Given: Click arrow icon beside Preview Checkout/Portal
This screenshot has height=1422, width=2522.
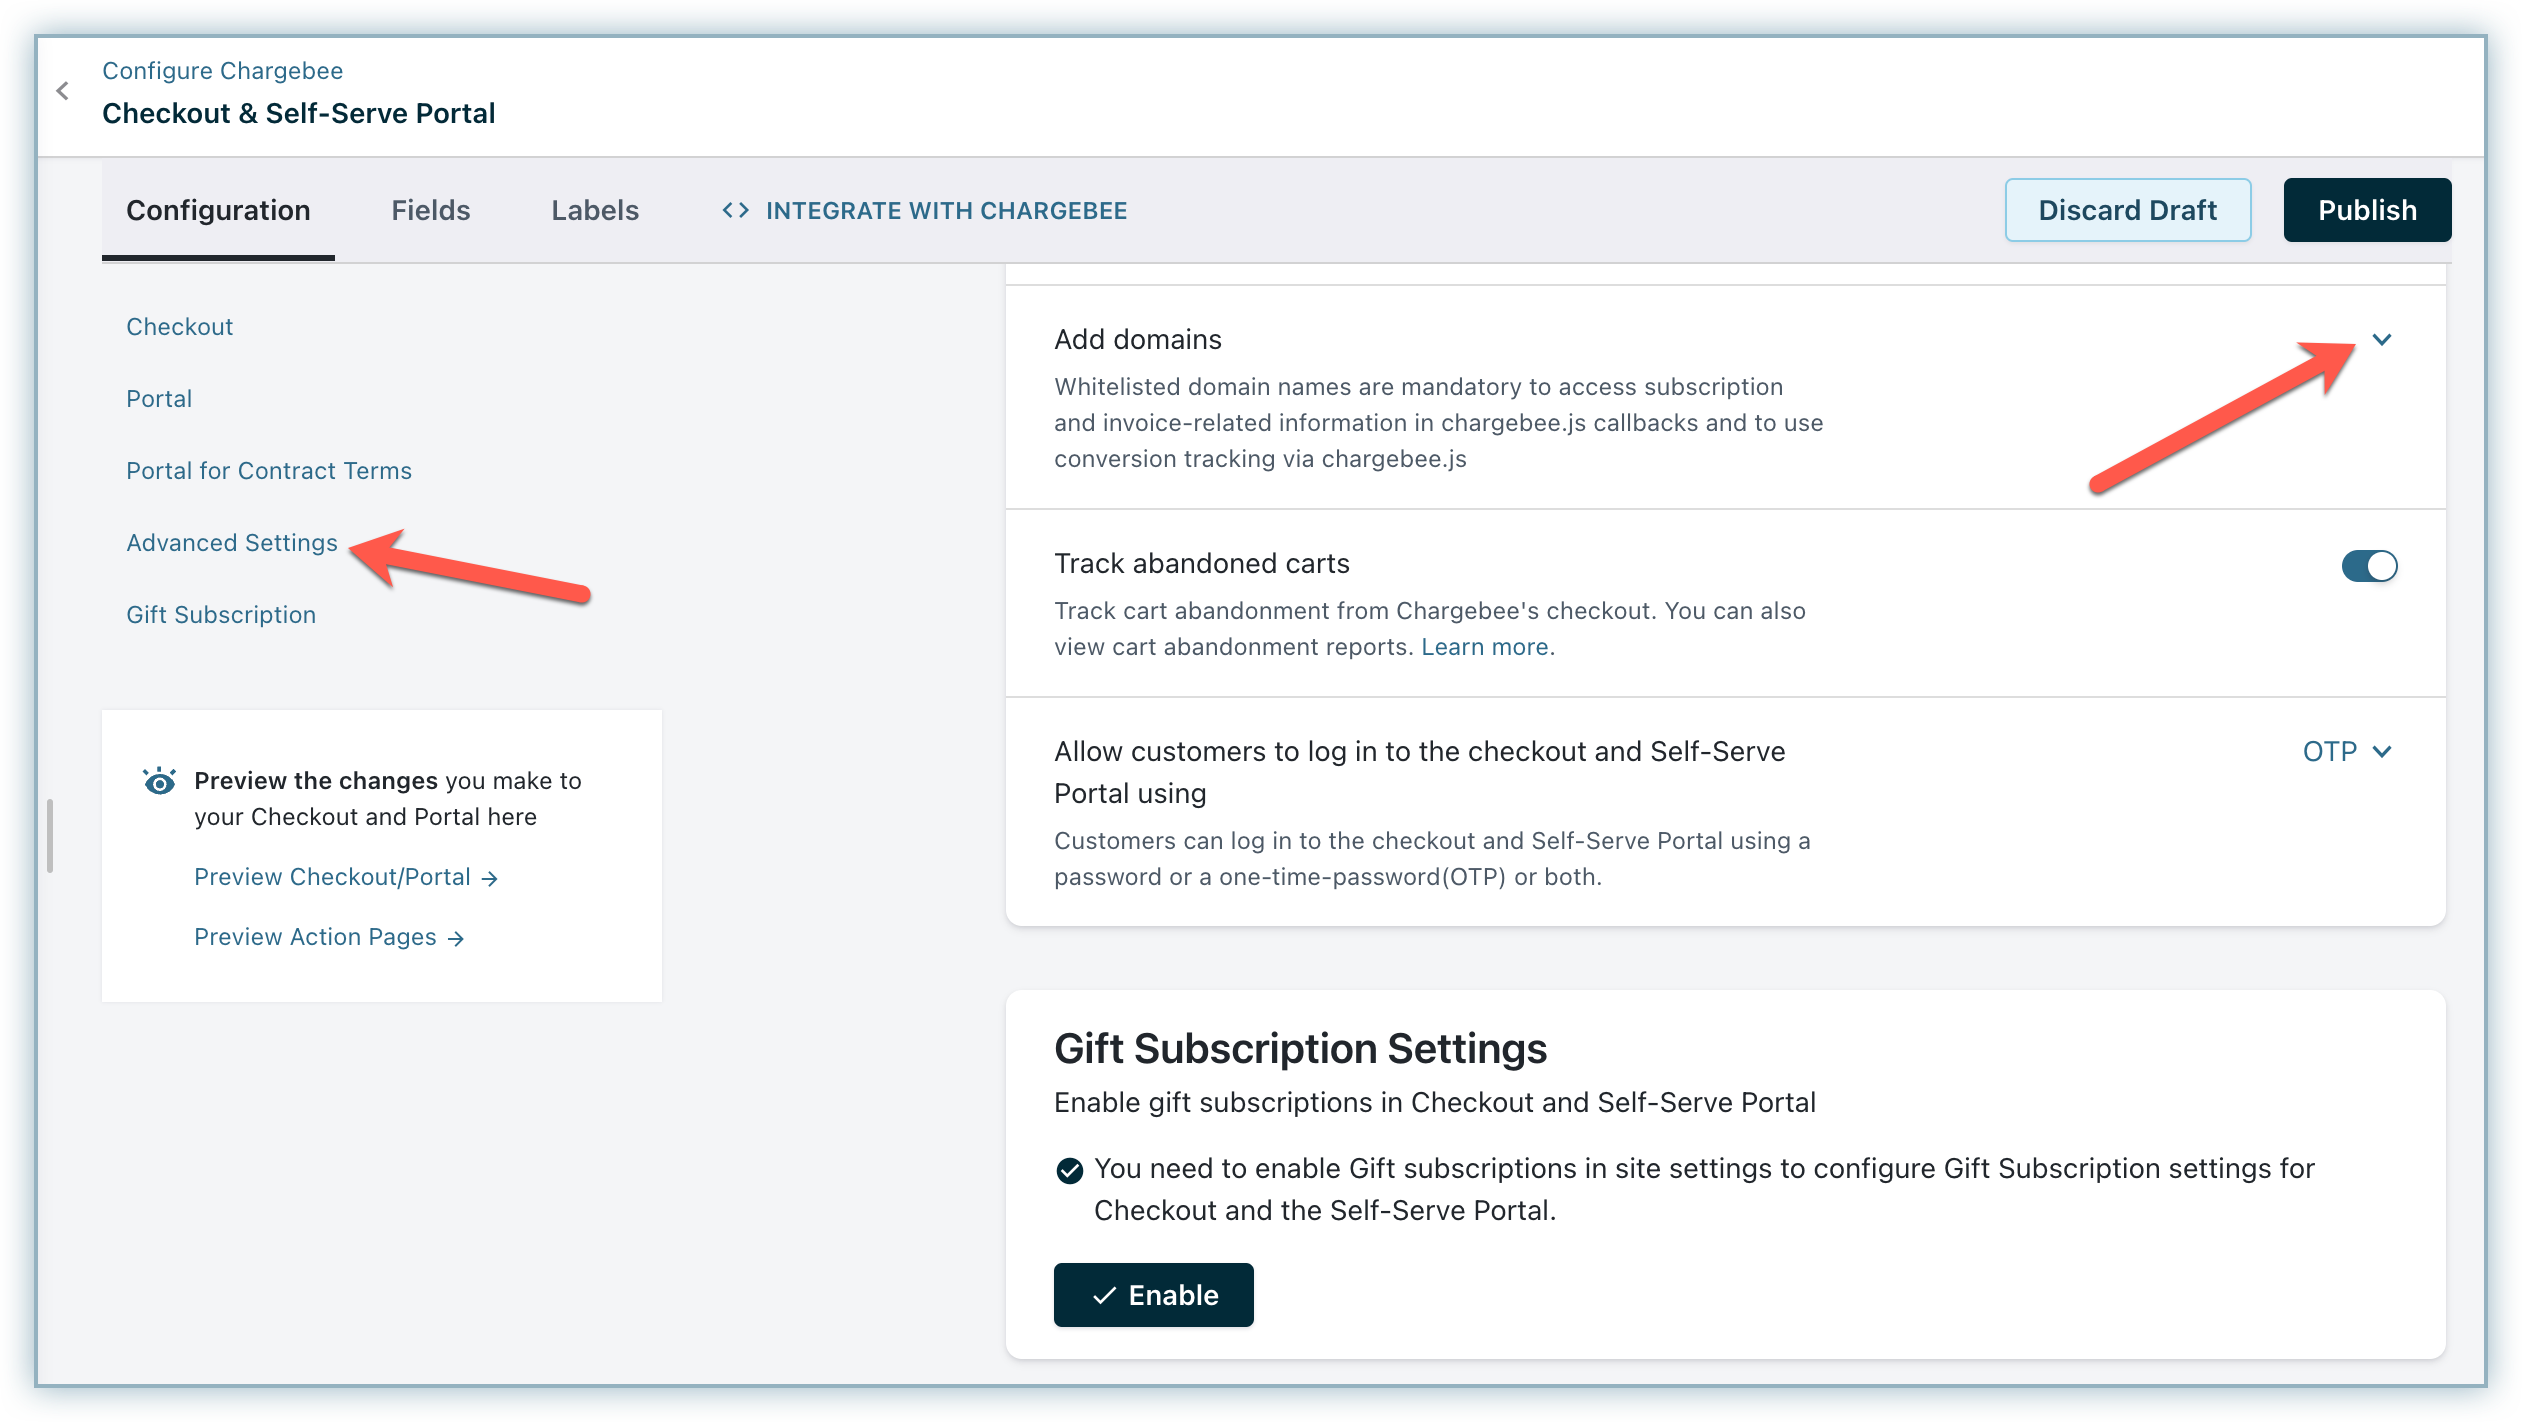Looking at the screenshot, I should [489, 878].
